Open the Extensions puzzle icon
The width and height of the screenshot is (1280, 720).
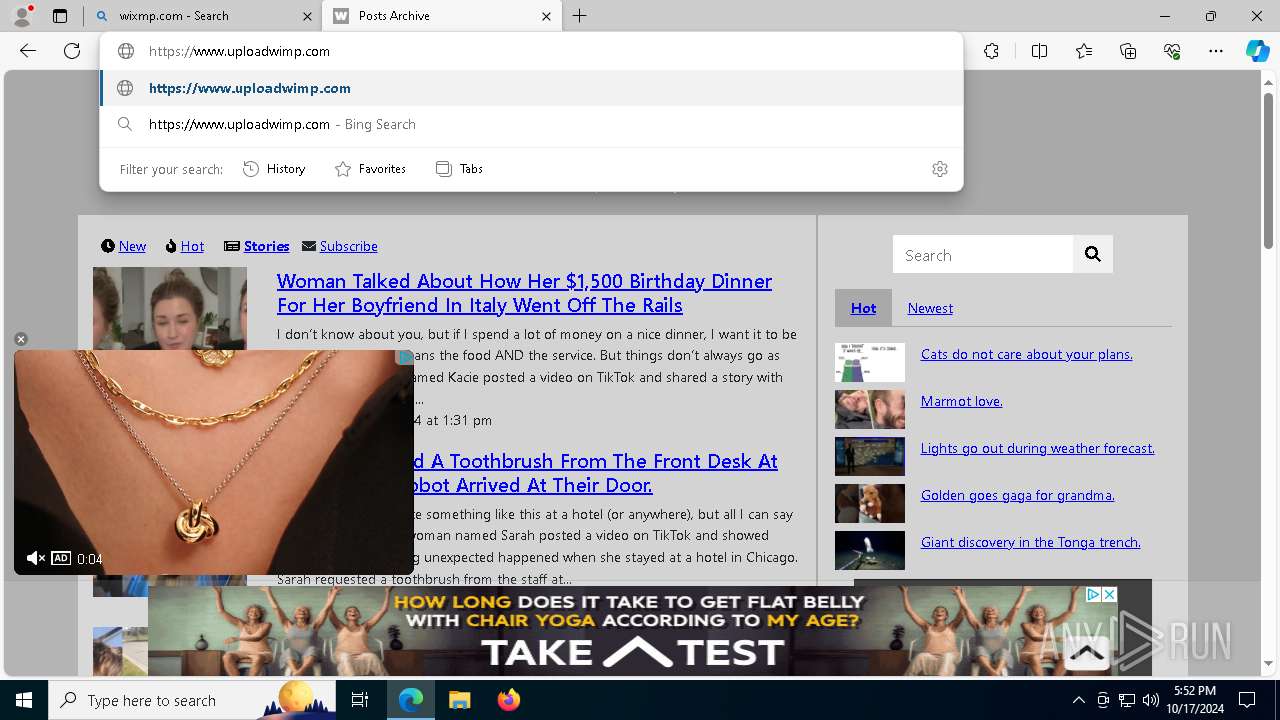tap(991, 51)
